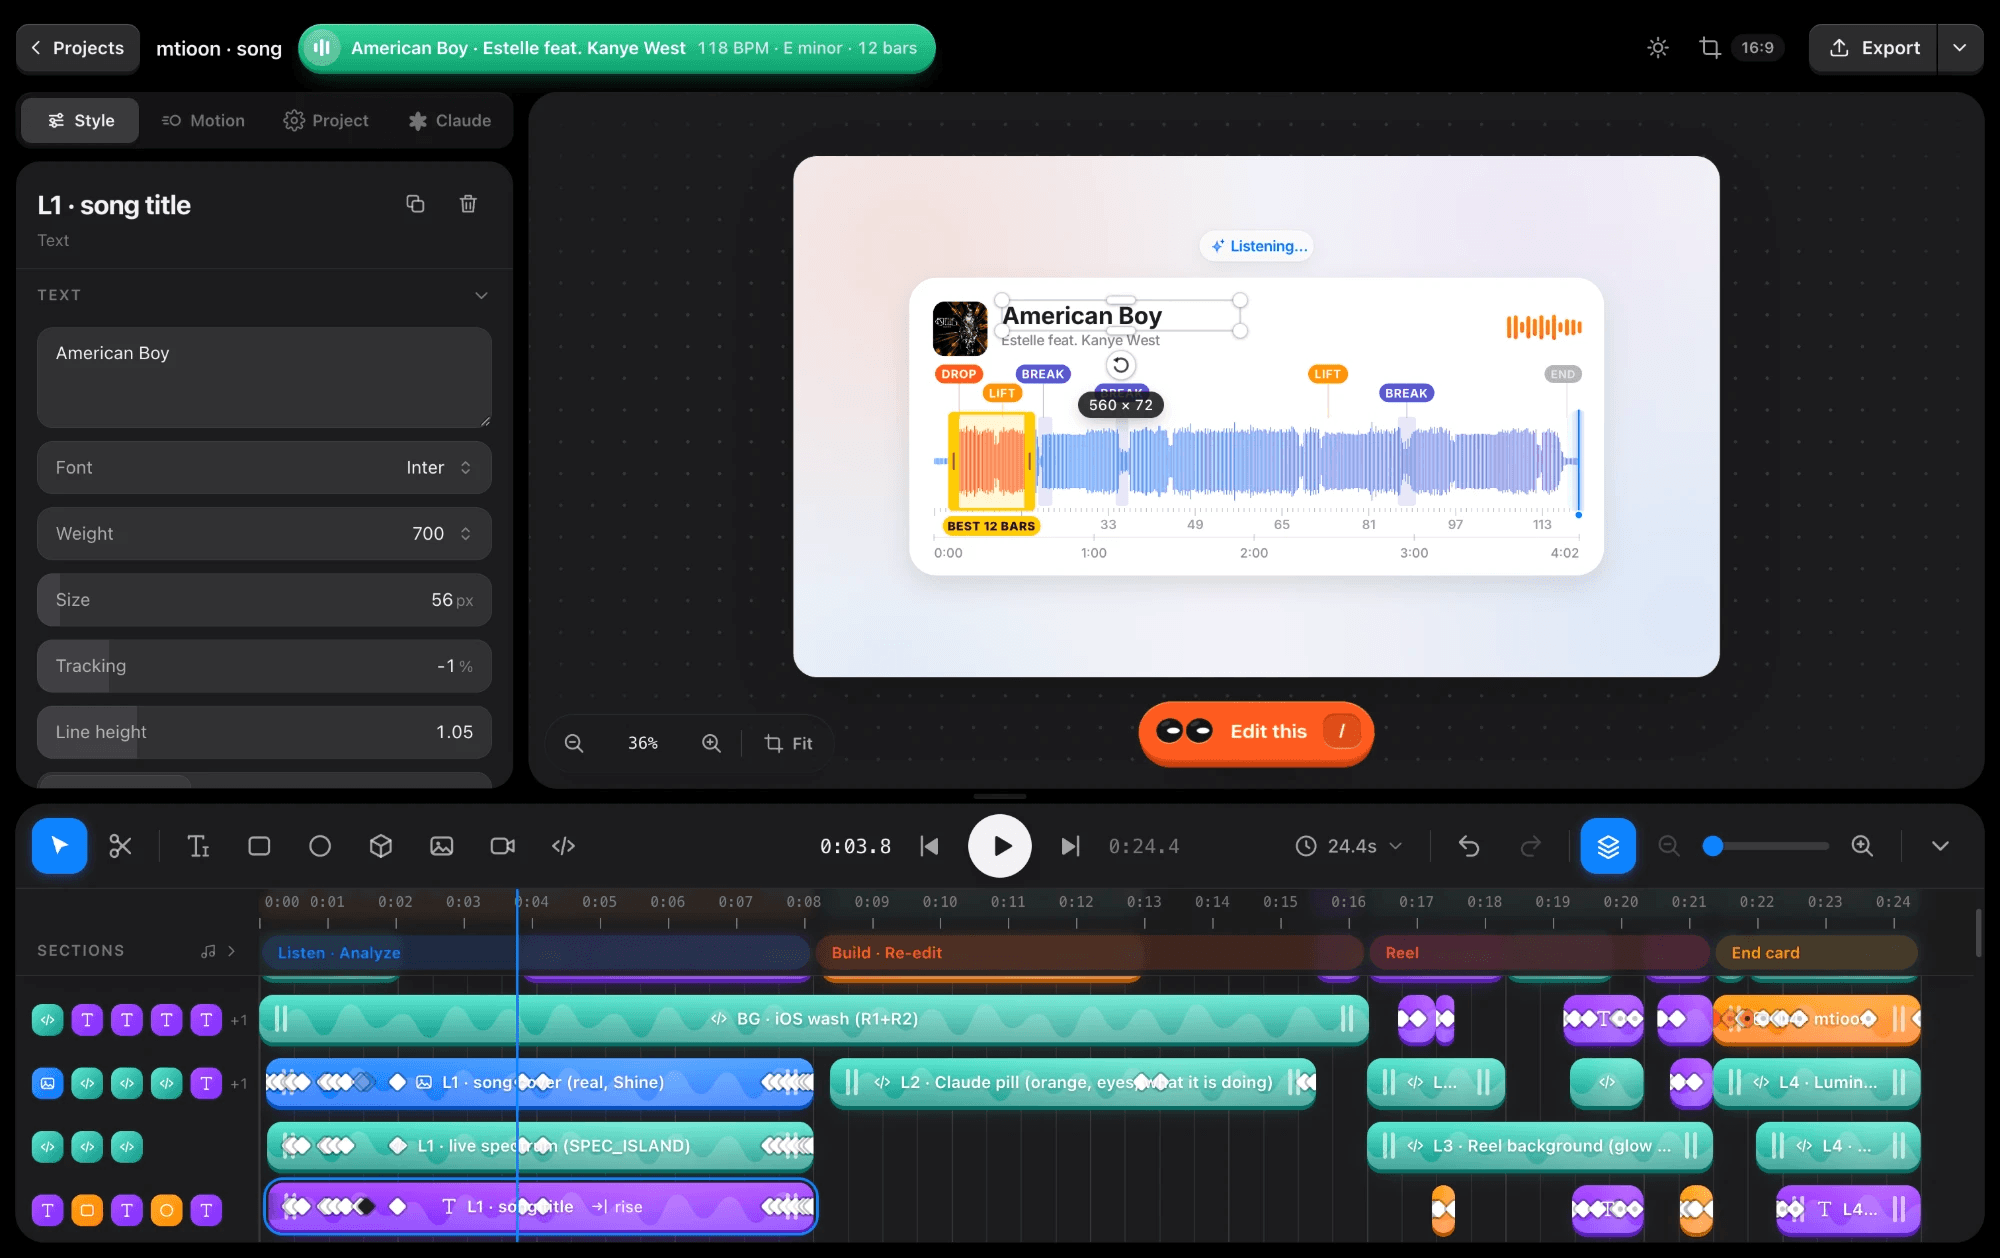2000x1258 pixels.
Task: Play the timeline preview
Action: pos(1000,846)
